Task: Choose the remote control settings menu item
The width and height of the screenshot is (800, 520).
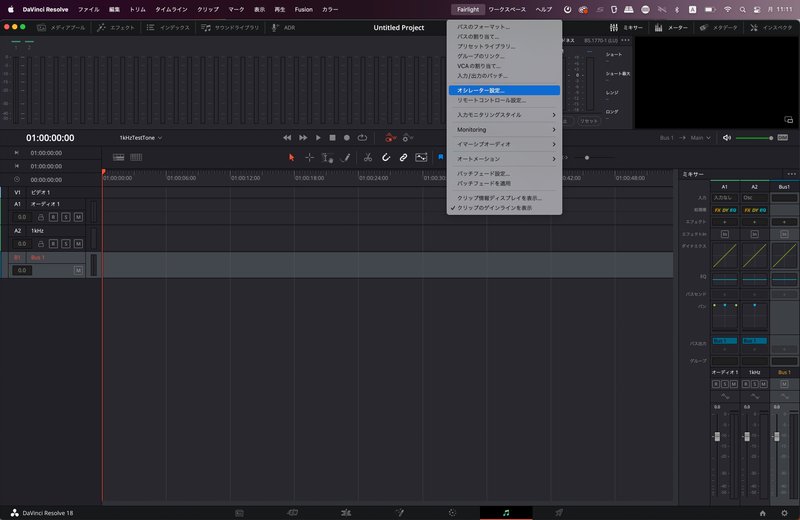Action: coord(504,101)
